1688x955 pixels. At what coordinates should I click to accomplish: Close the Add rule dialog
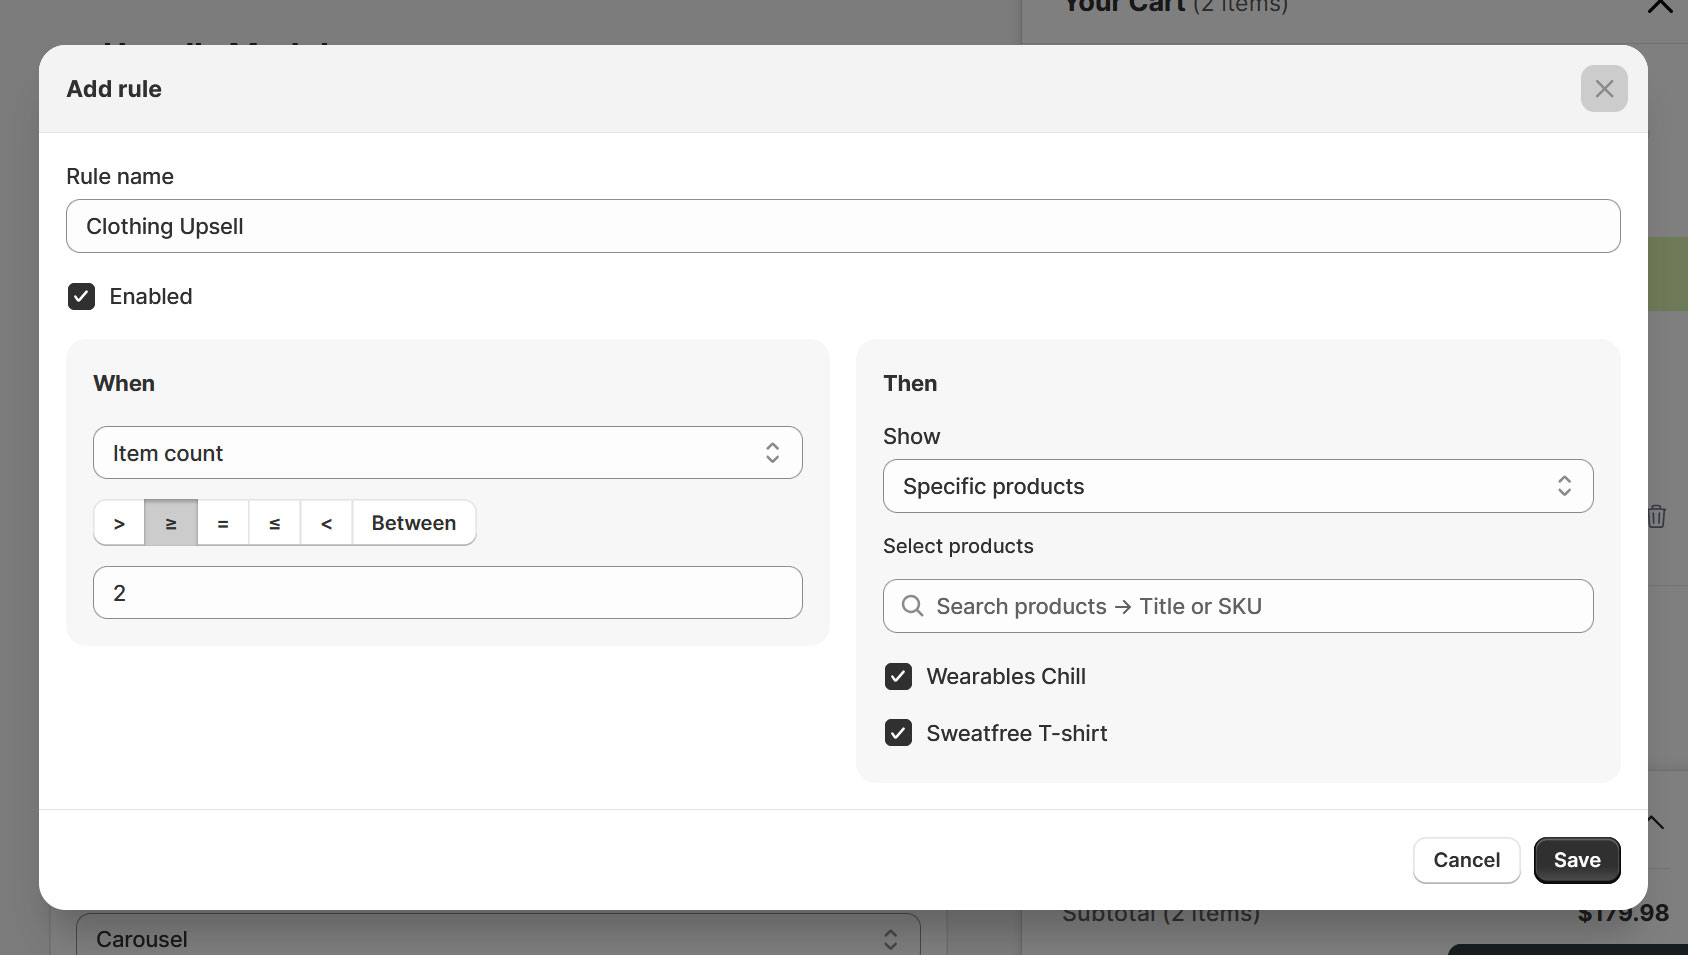[x=1604, y=89]
